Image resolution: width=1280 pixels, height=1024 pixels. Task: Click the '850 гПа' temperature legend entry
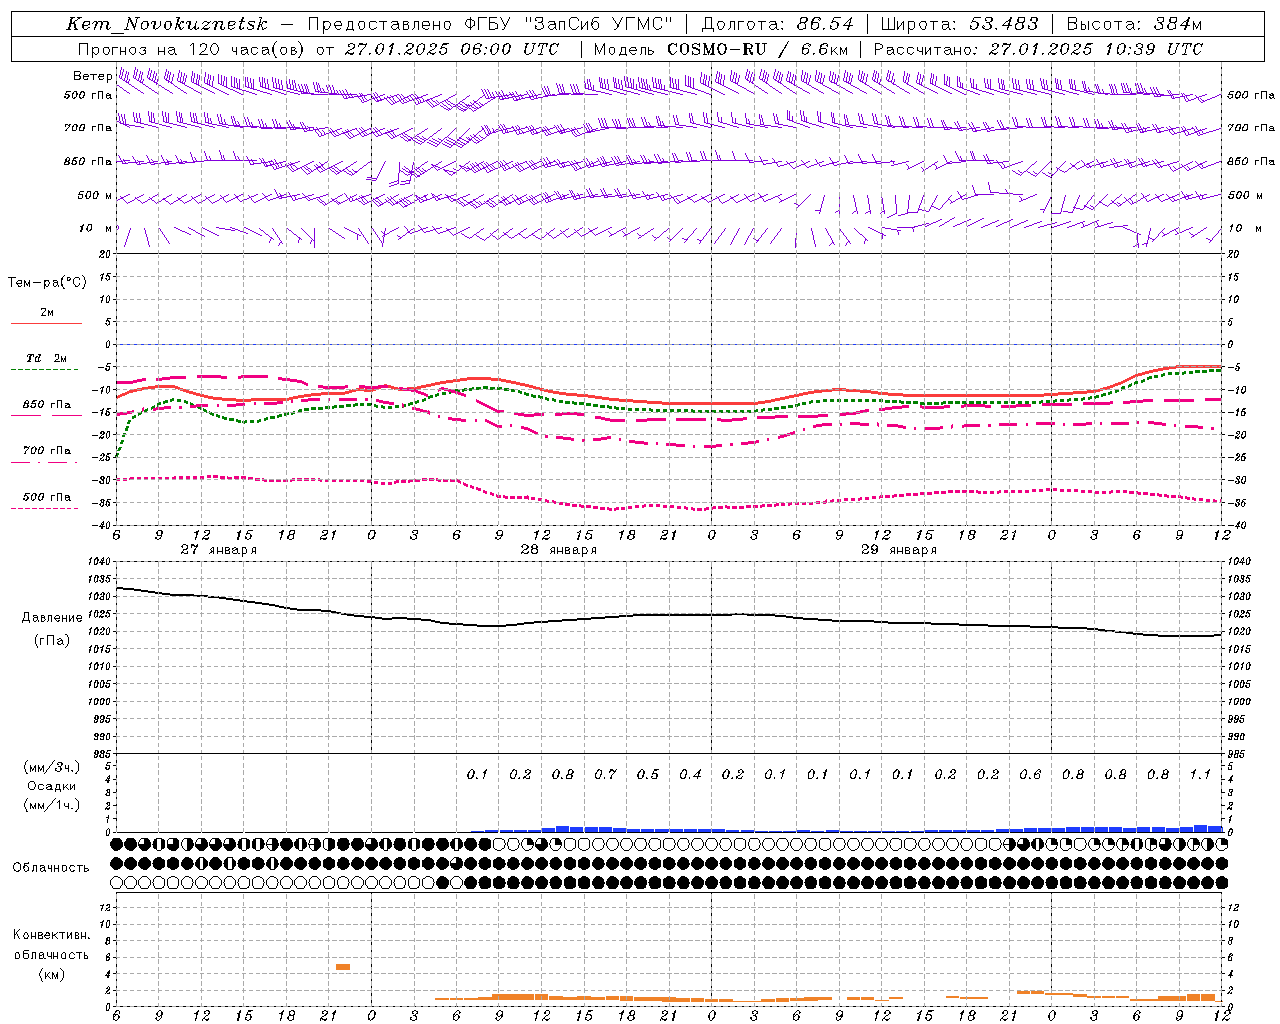(47, 405)
